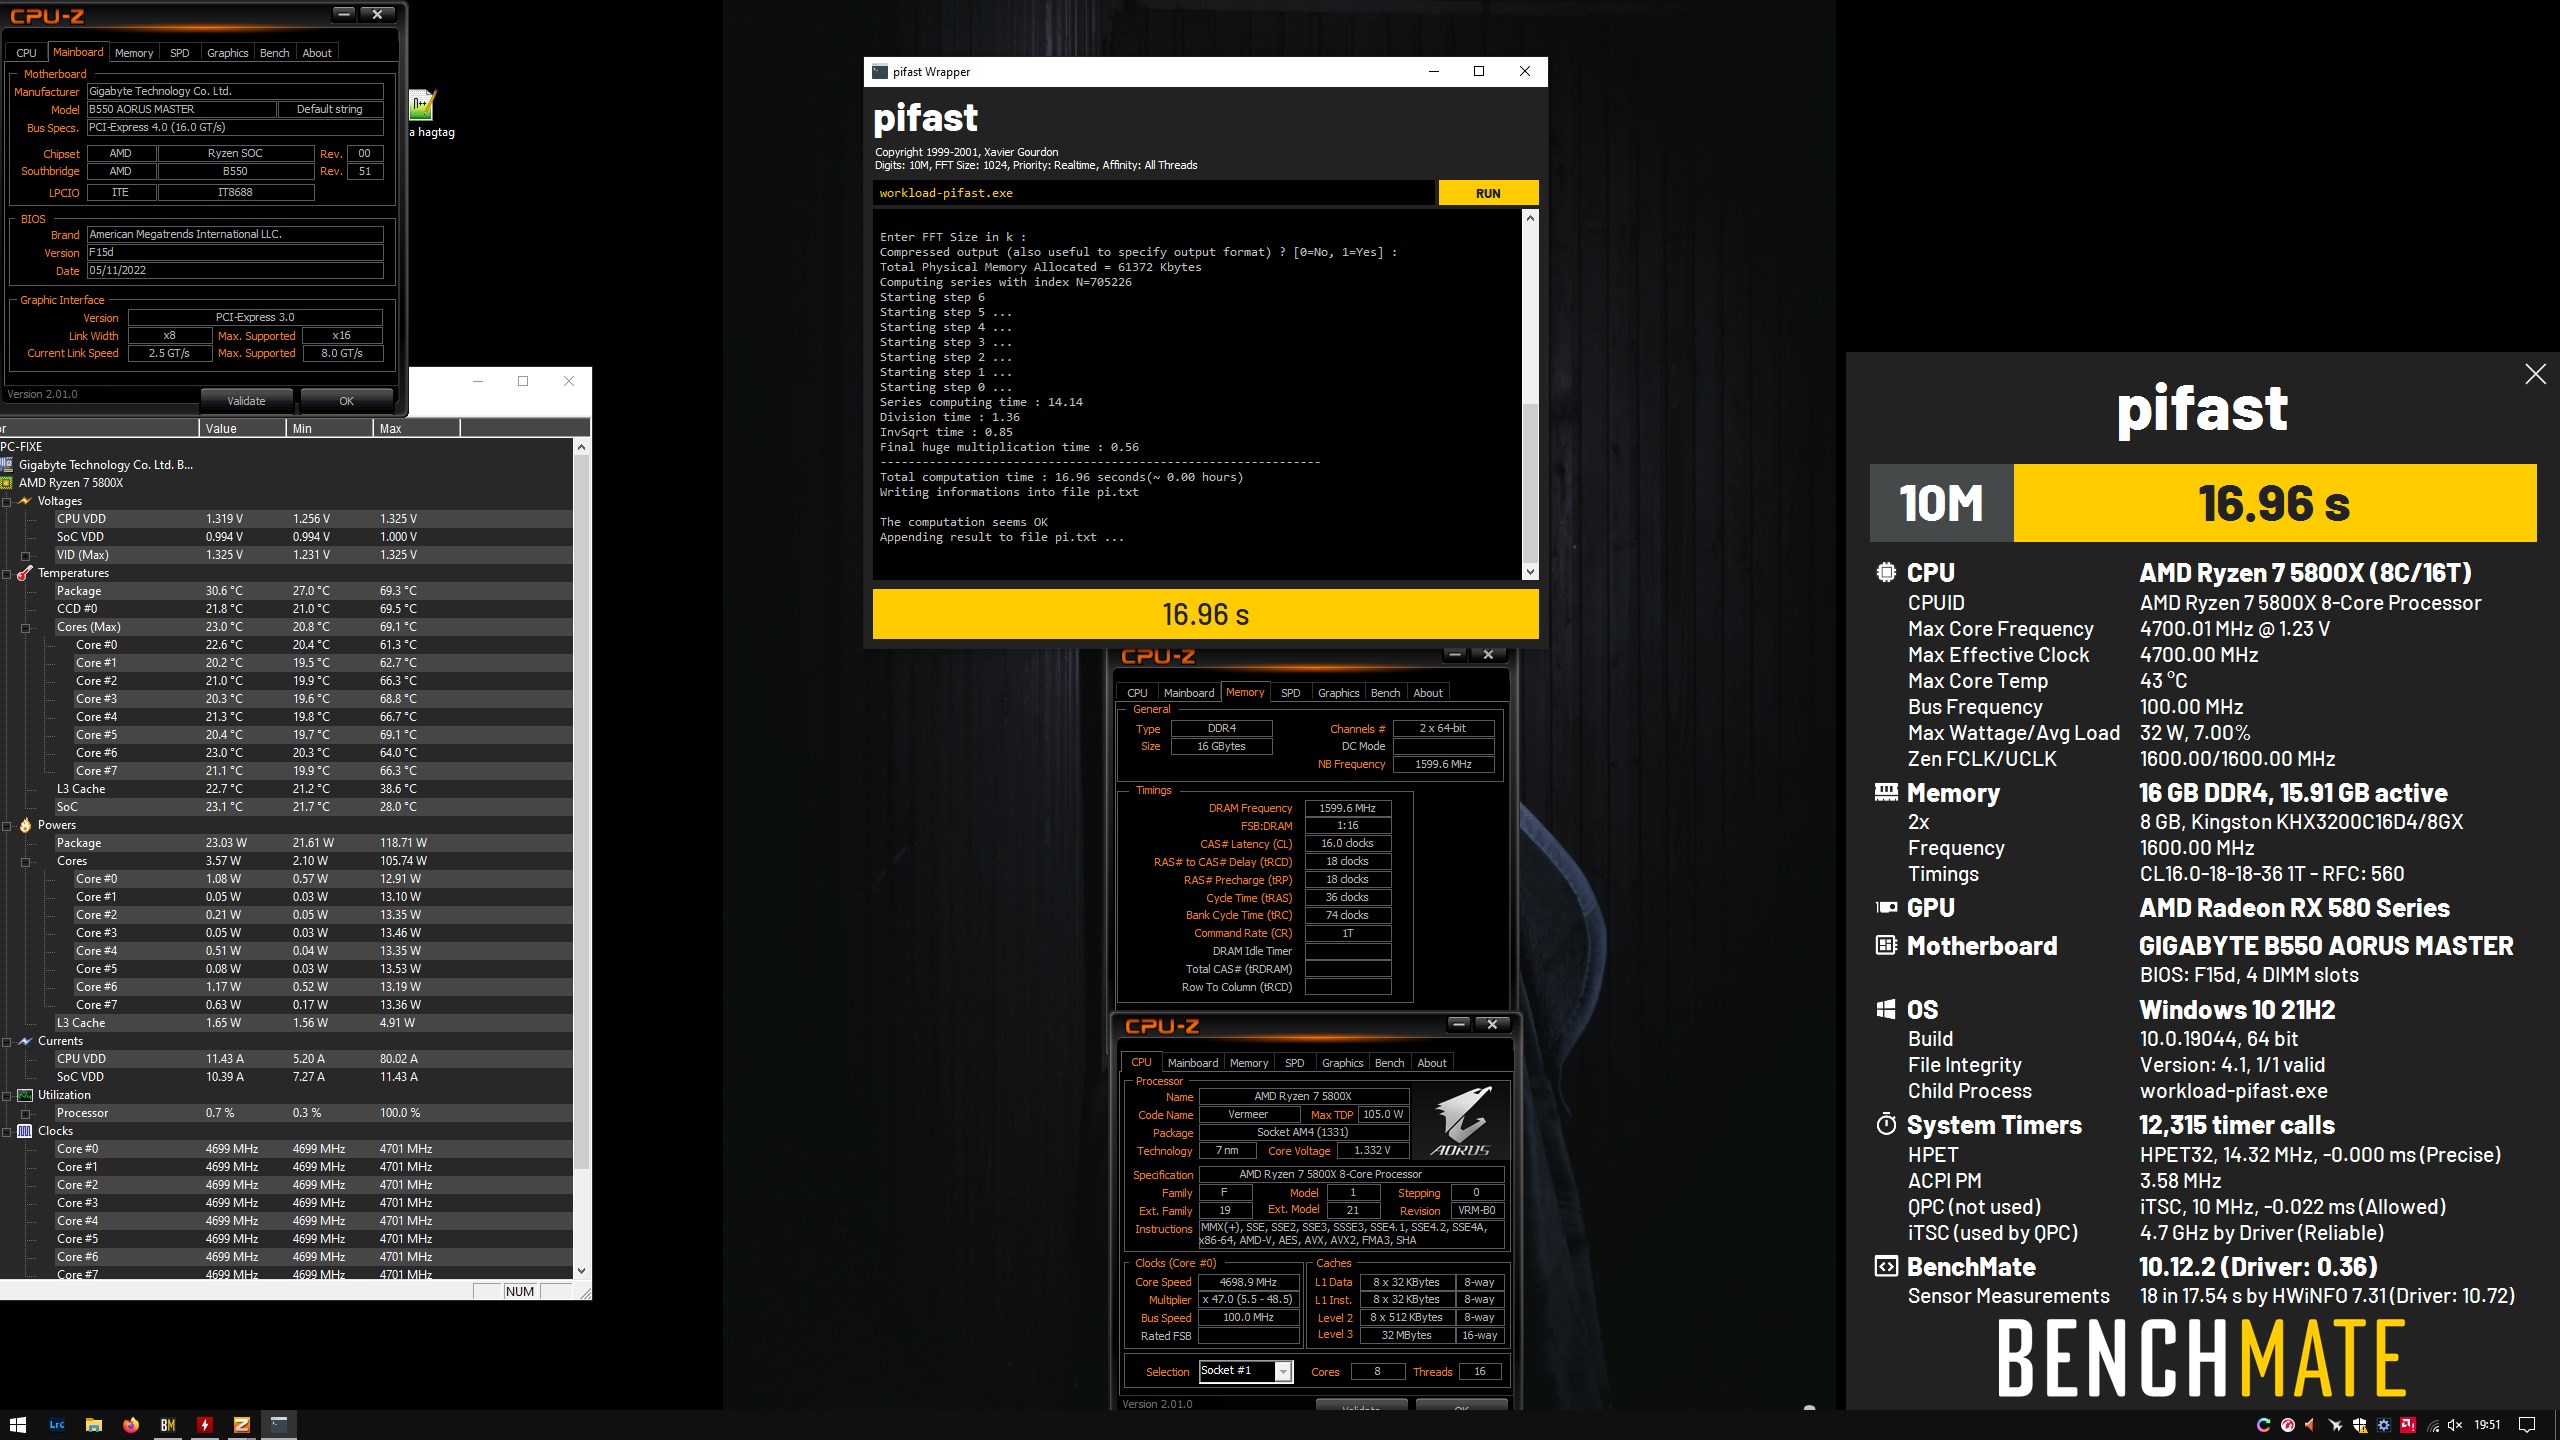This screenshot has width=2560, height=1440.
Task: Click the red Wargaming circle tray icon
Action: (x=2288, y=1425)
